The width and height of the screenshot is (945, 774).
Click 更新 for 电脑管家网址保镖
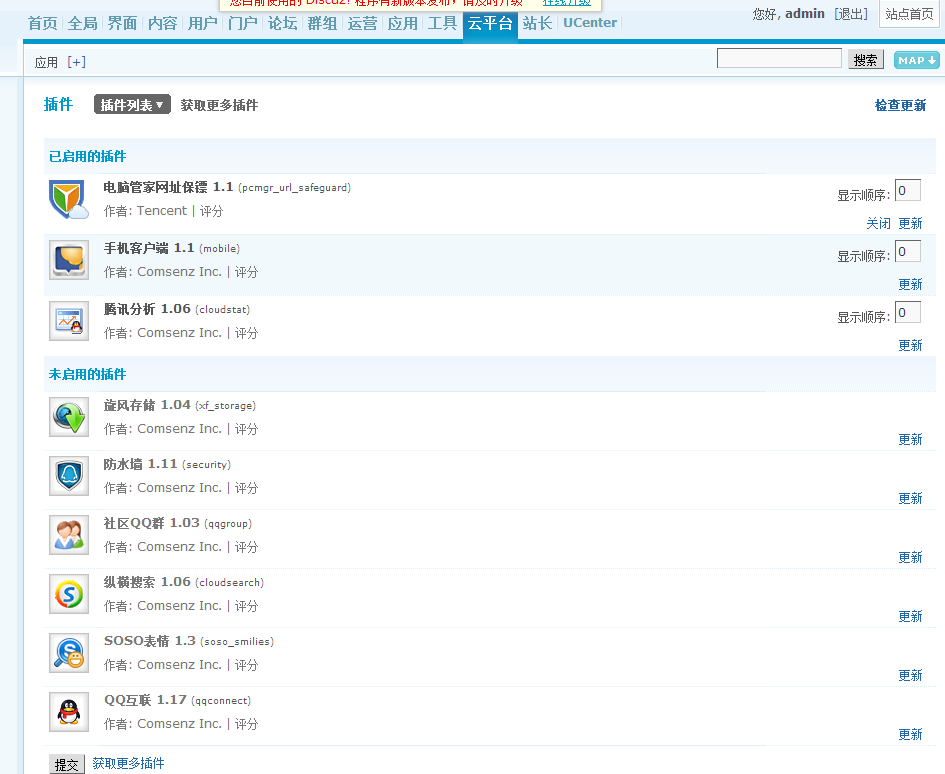910,223
